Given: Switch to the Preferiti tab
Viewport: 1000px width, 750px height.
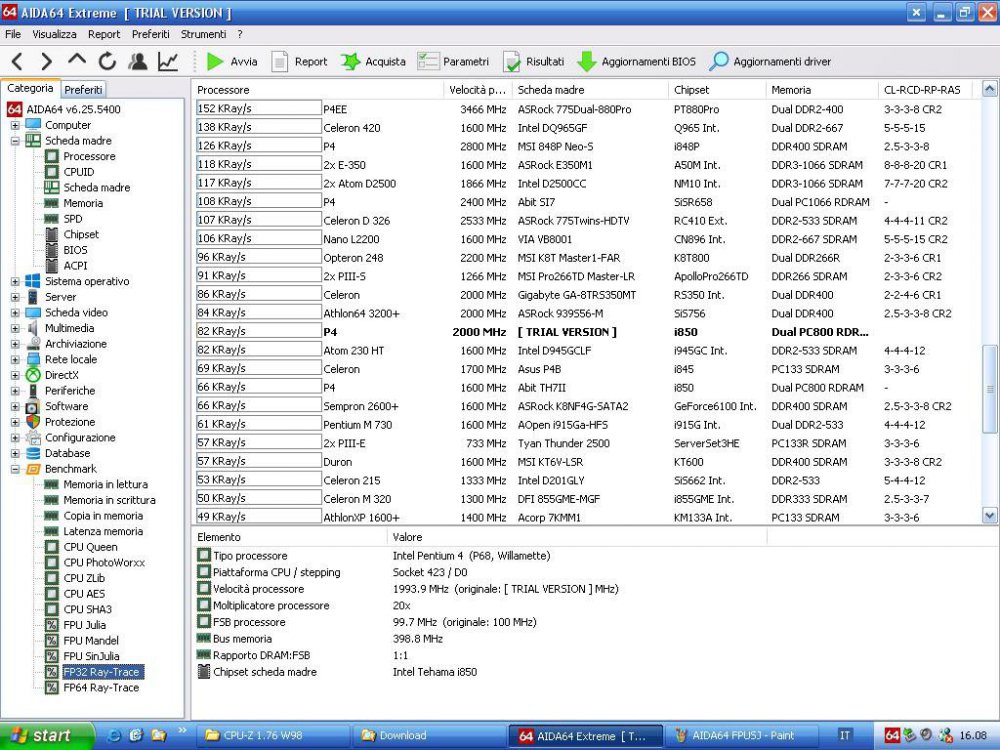Looking at the screenshot, I should pyautogui.click(x=83, y=89).
